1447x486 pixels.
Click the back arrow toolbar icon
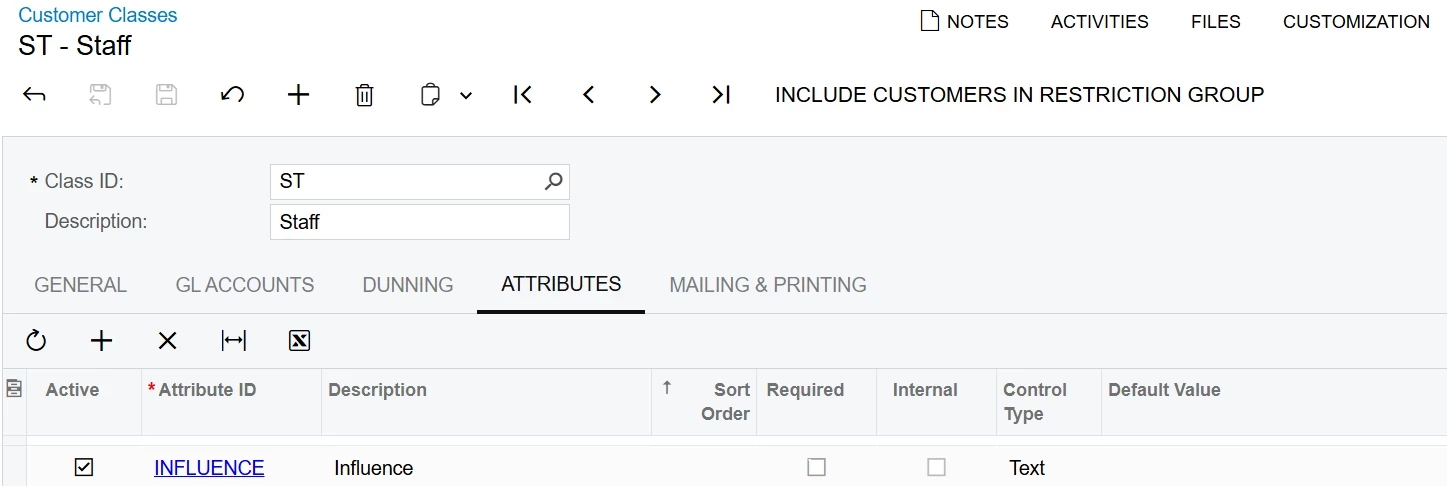click(x=34, y=95)
